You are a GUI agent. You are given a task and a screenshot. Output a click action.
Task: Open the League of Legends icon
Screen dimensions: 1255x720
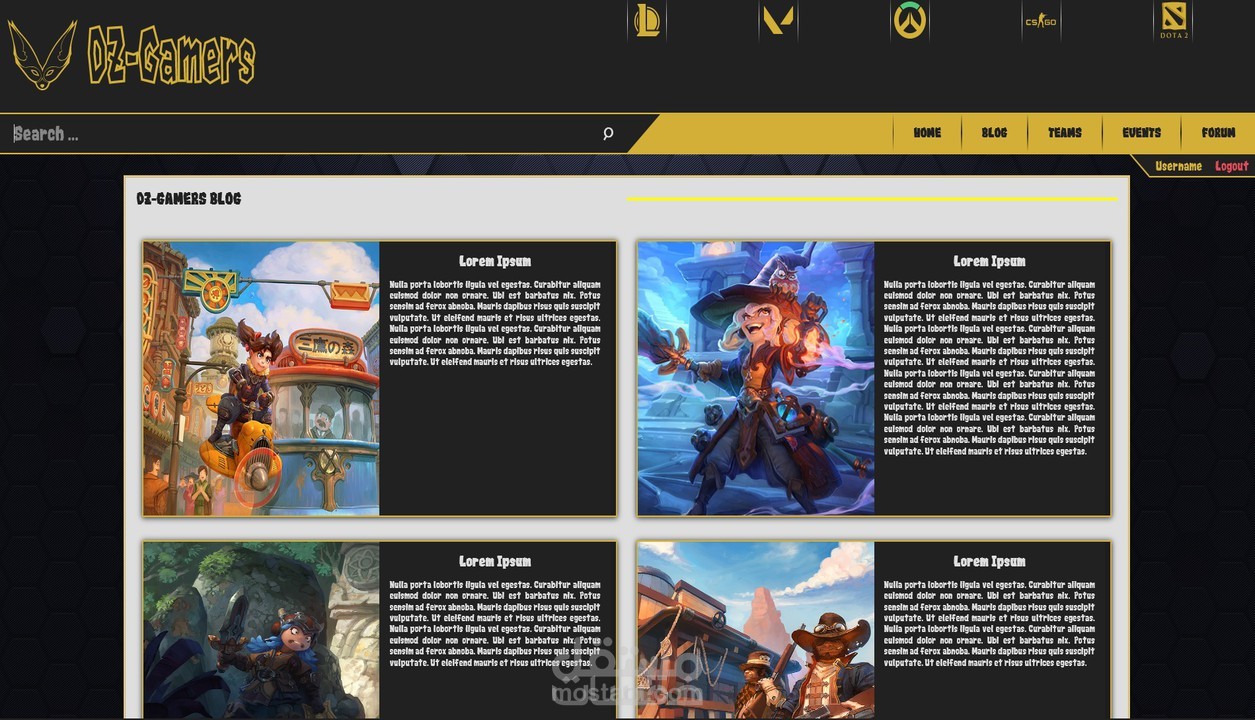[x=647, y=21]
